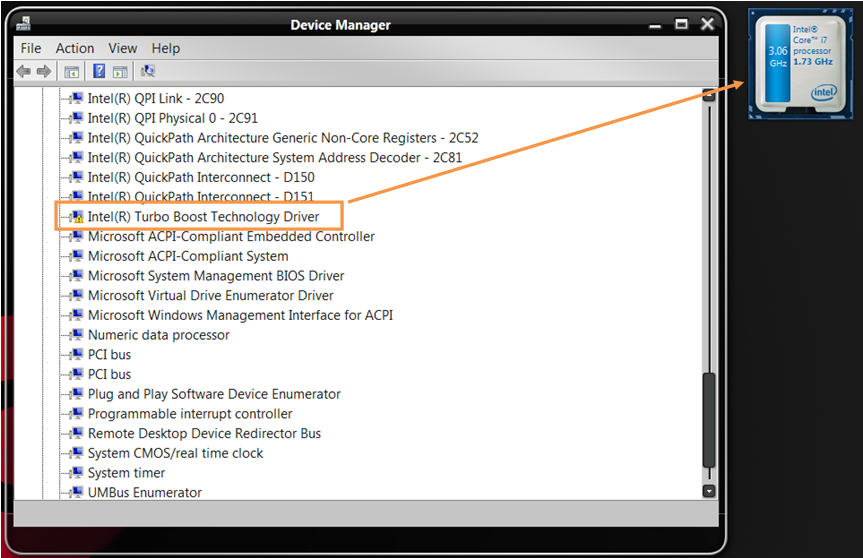Click the device icon next to System timer

tap(78, 473)
